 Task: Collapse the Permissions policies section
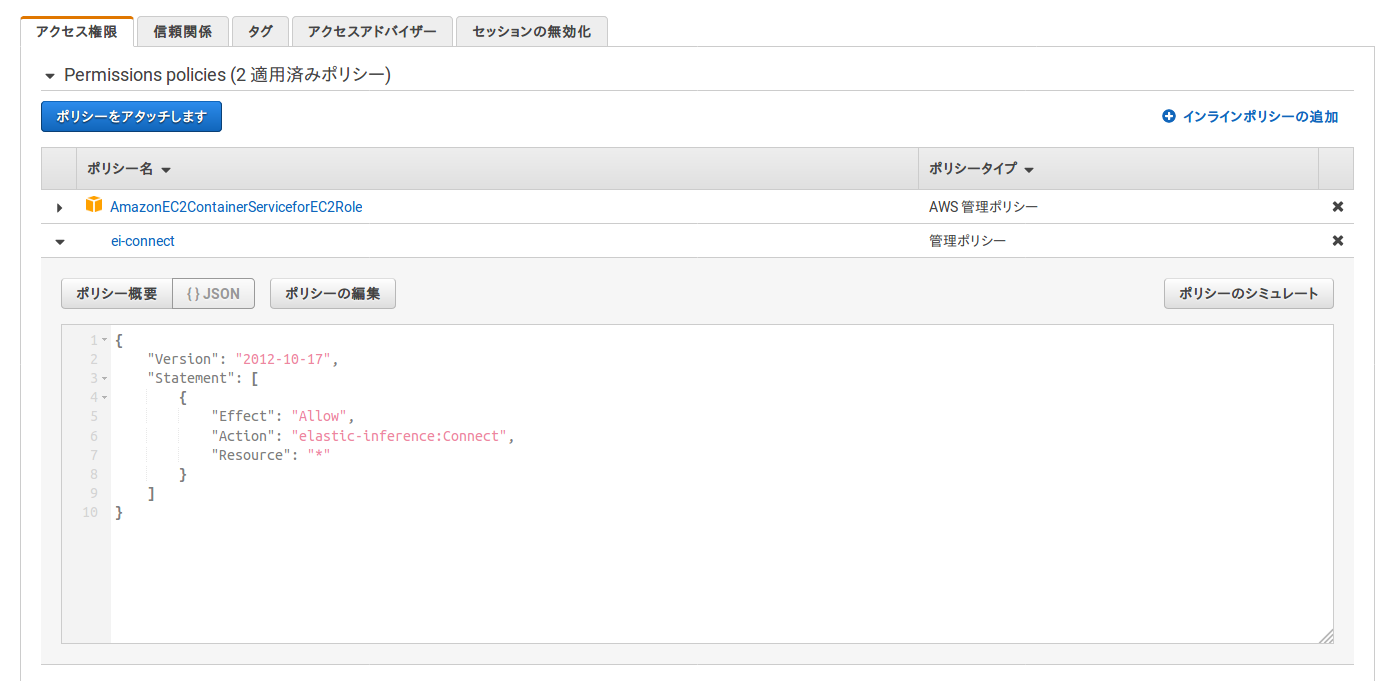(49, 73)
